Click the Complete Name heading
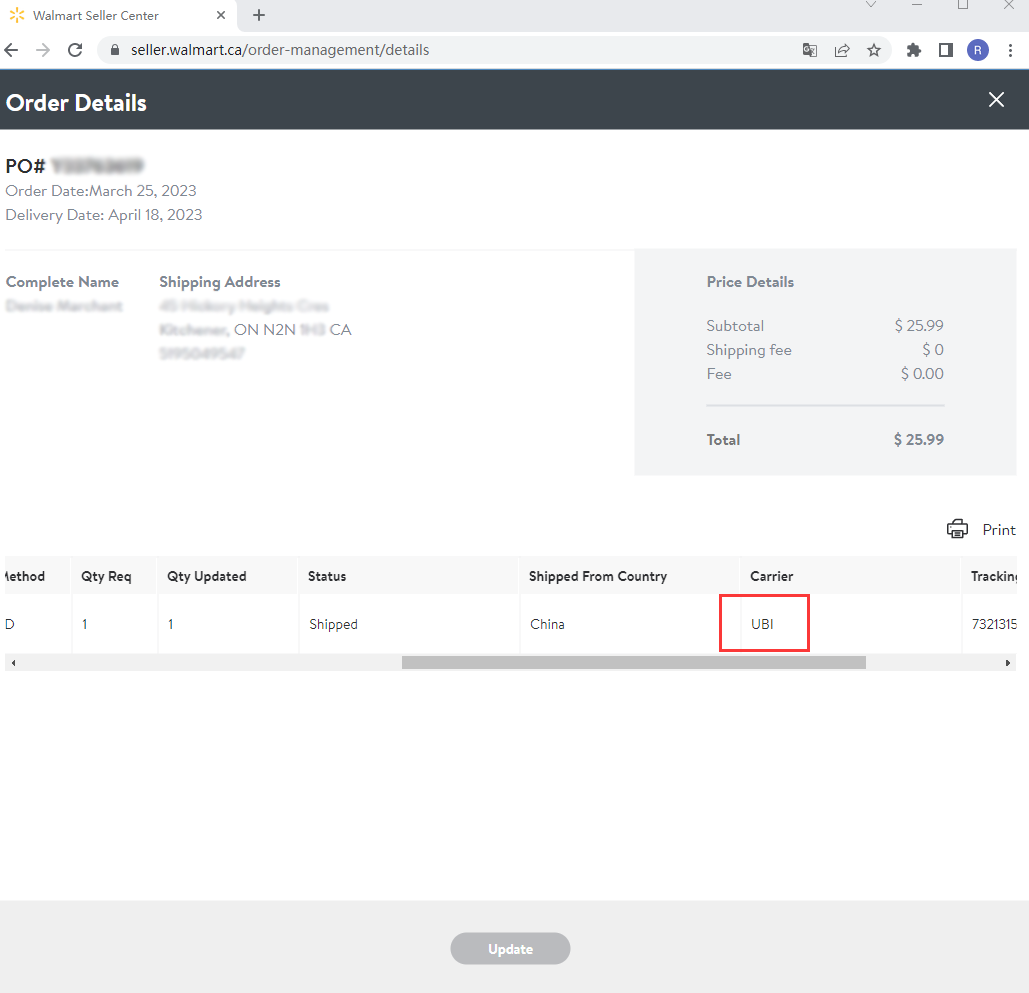 pos(62,282)
